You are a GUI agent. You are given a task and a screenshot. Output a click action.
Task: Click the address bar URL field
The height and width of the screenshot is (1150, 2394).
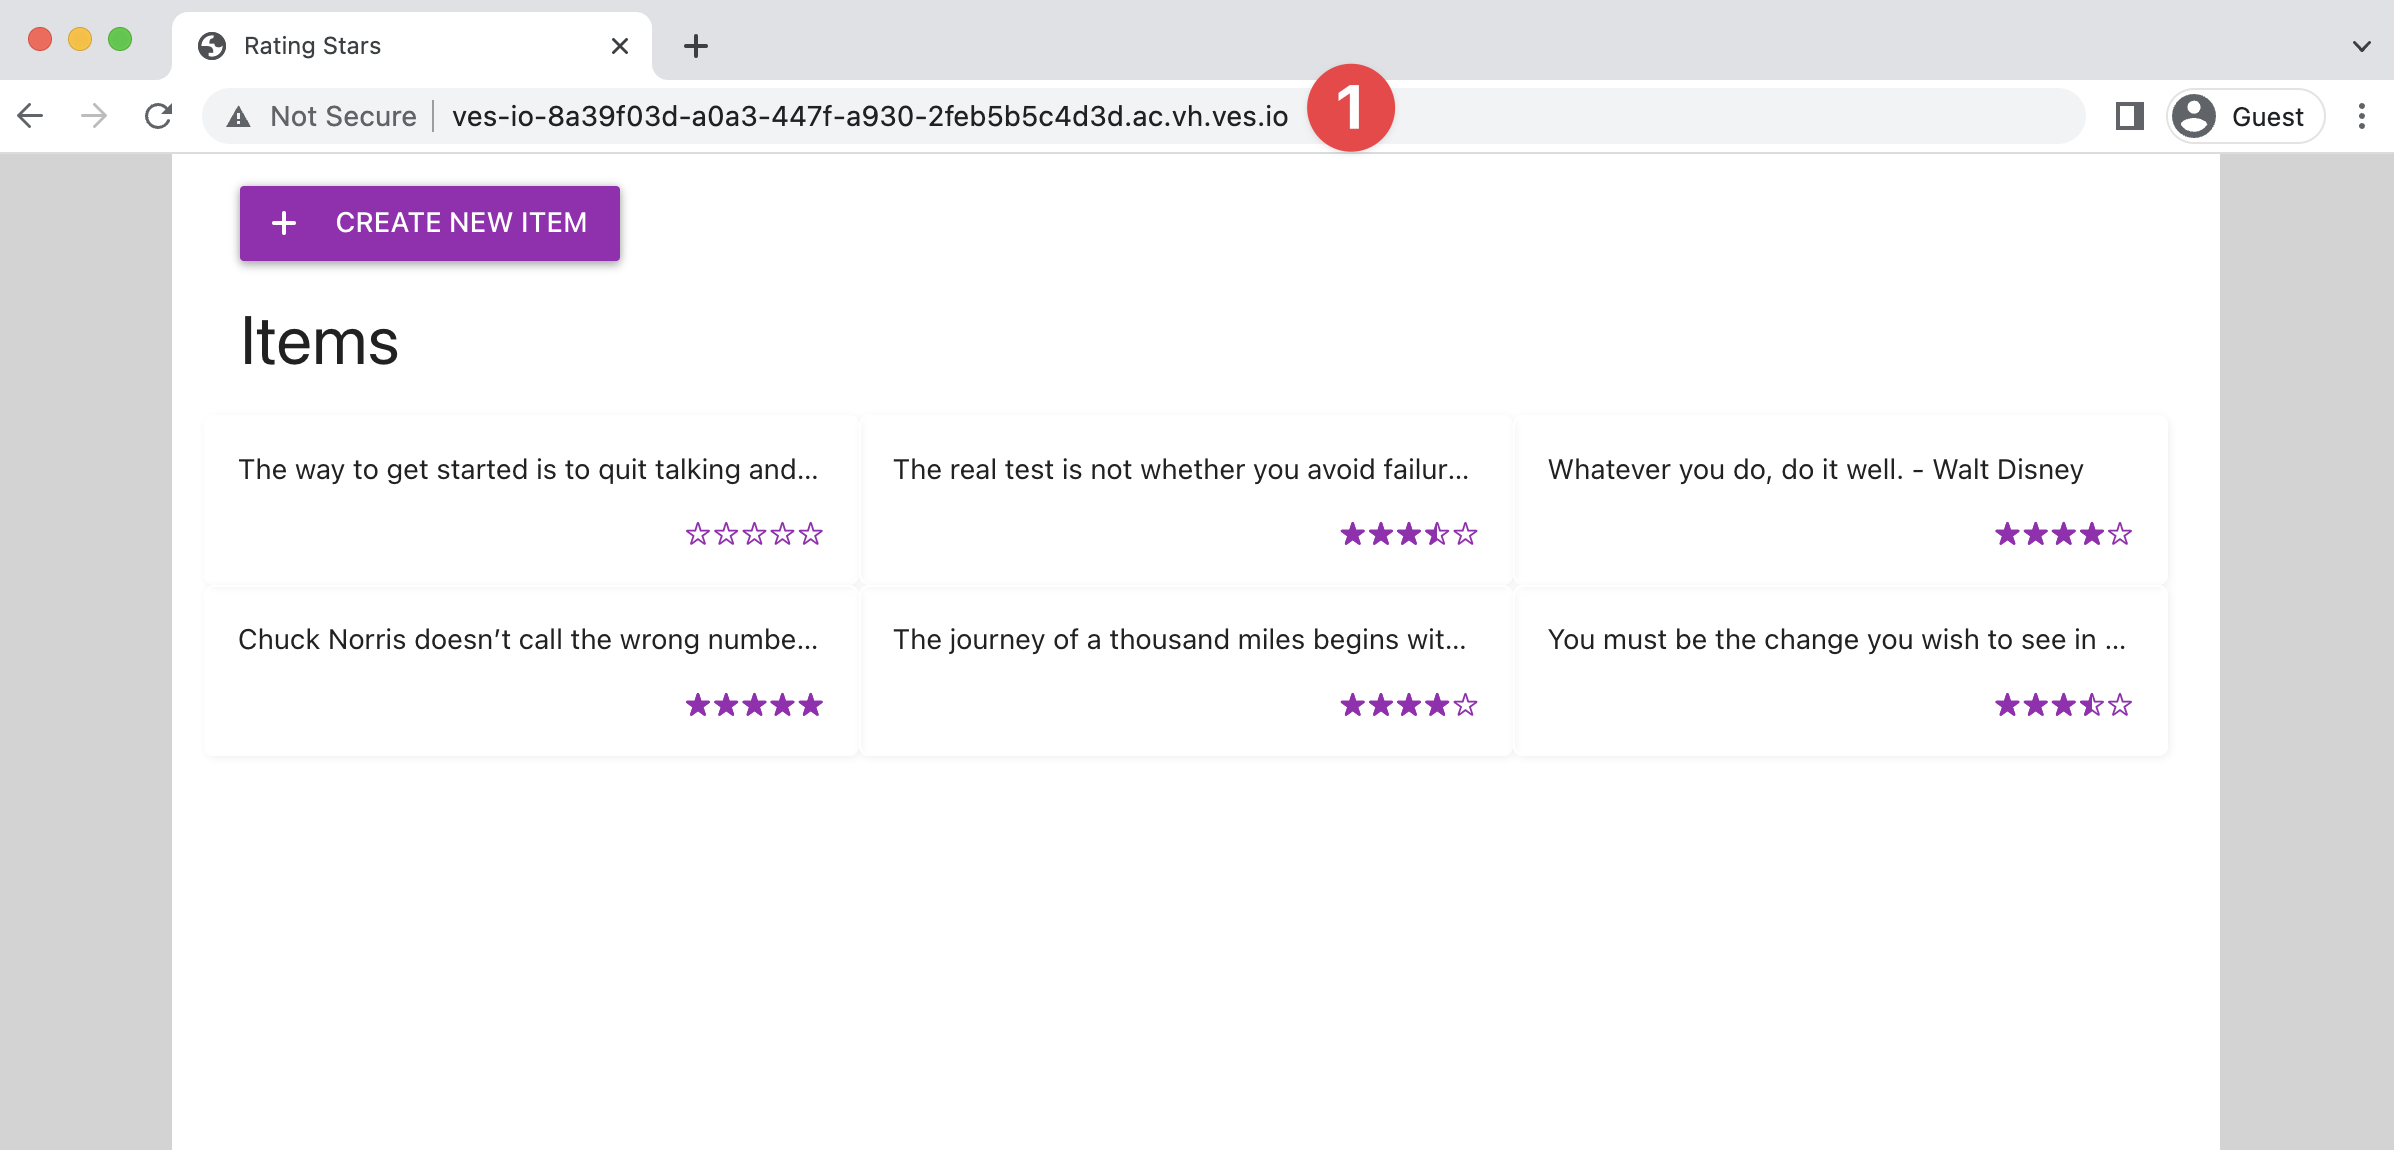[869, 116]
